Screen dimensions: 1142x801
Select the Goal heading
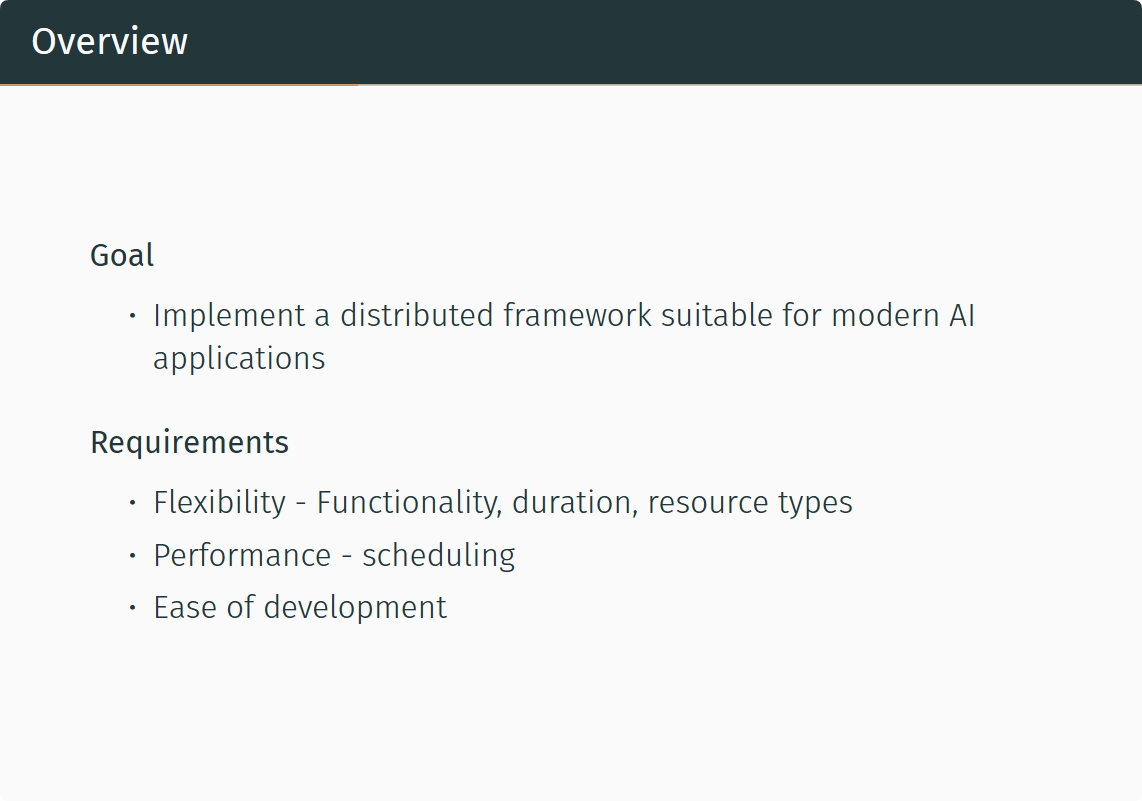pos(122,255)
